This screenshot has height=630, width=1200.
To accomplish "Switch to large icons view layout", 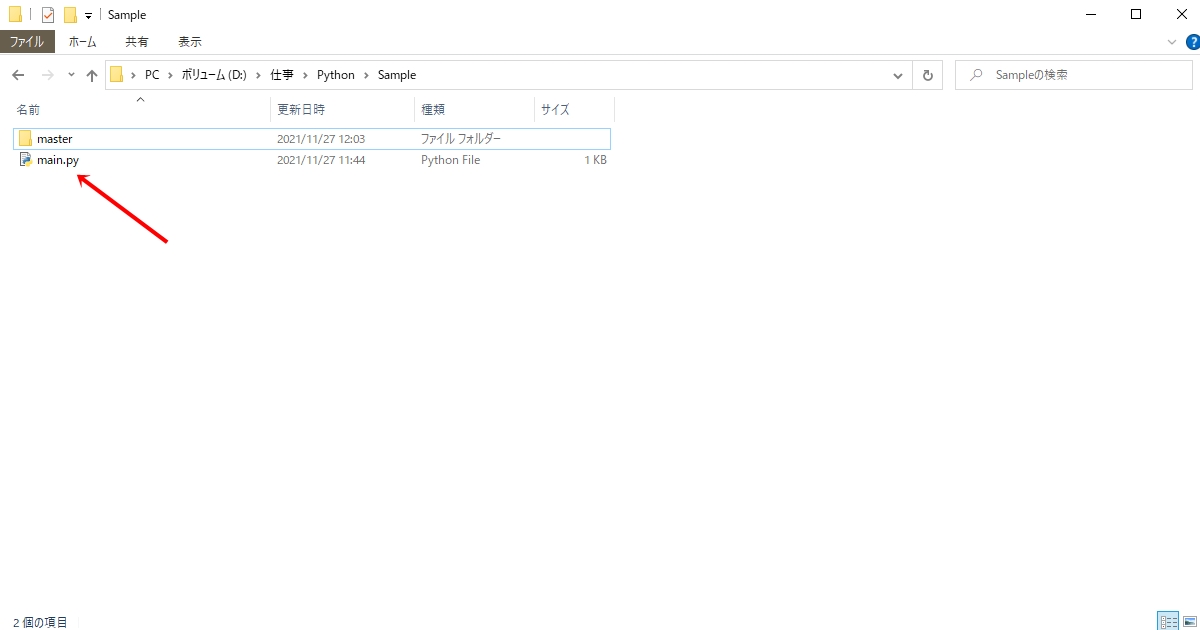I will tap(1188, 621).
